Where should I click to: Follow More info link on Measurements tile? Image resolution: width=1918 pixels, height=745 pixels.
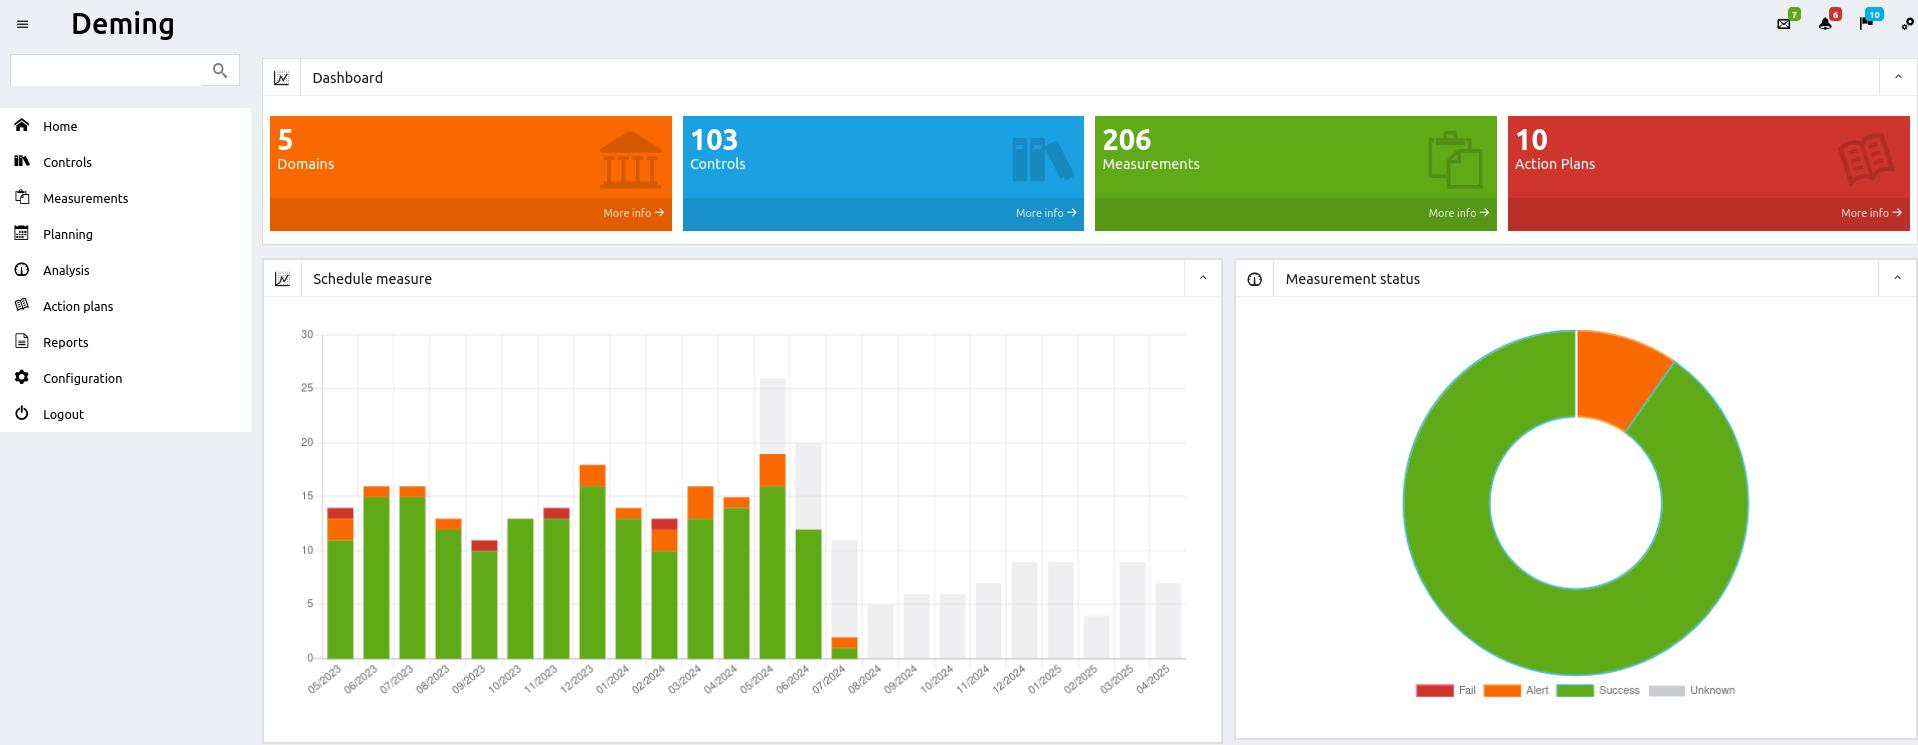1458,213
